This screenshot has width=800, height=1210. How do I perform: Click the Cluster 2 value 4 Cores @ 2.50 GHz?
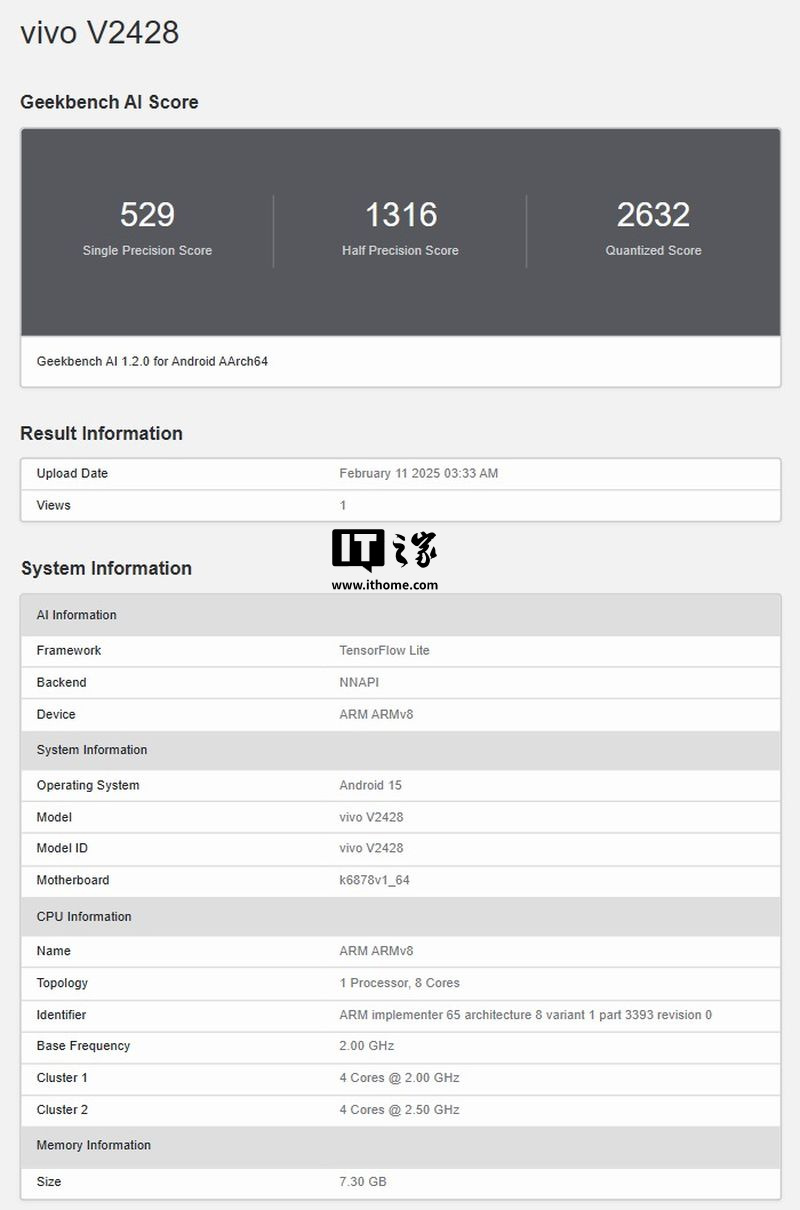399,1109
